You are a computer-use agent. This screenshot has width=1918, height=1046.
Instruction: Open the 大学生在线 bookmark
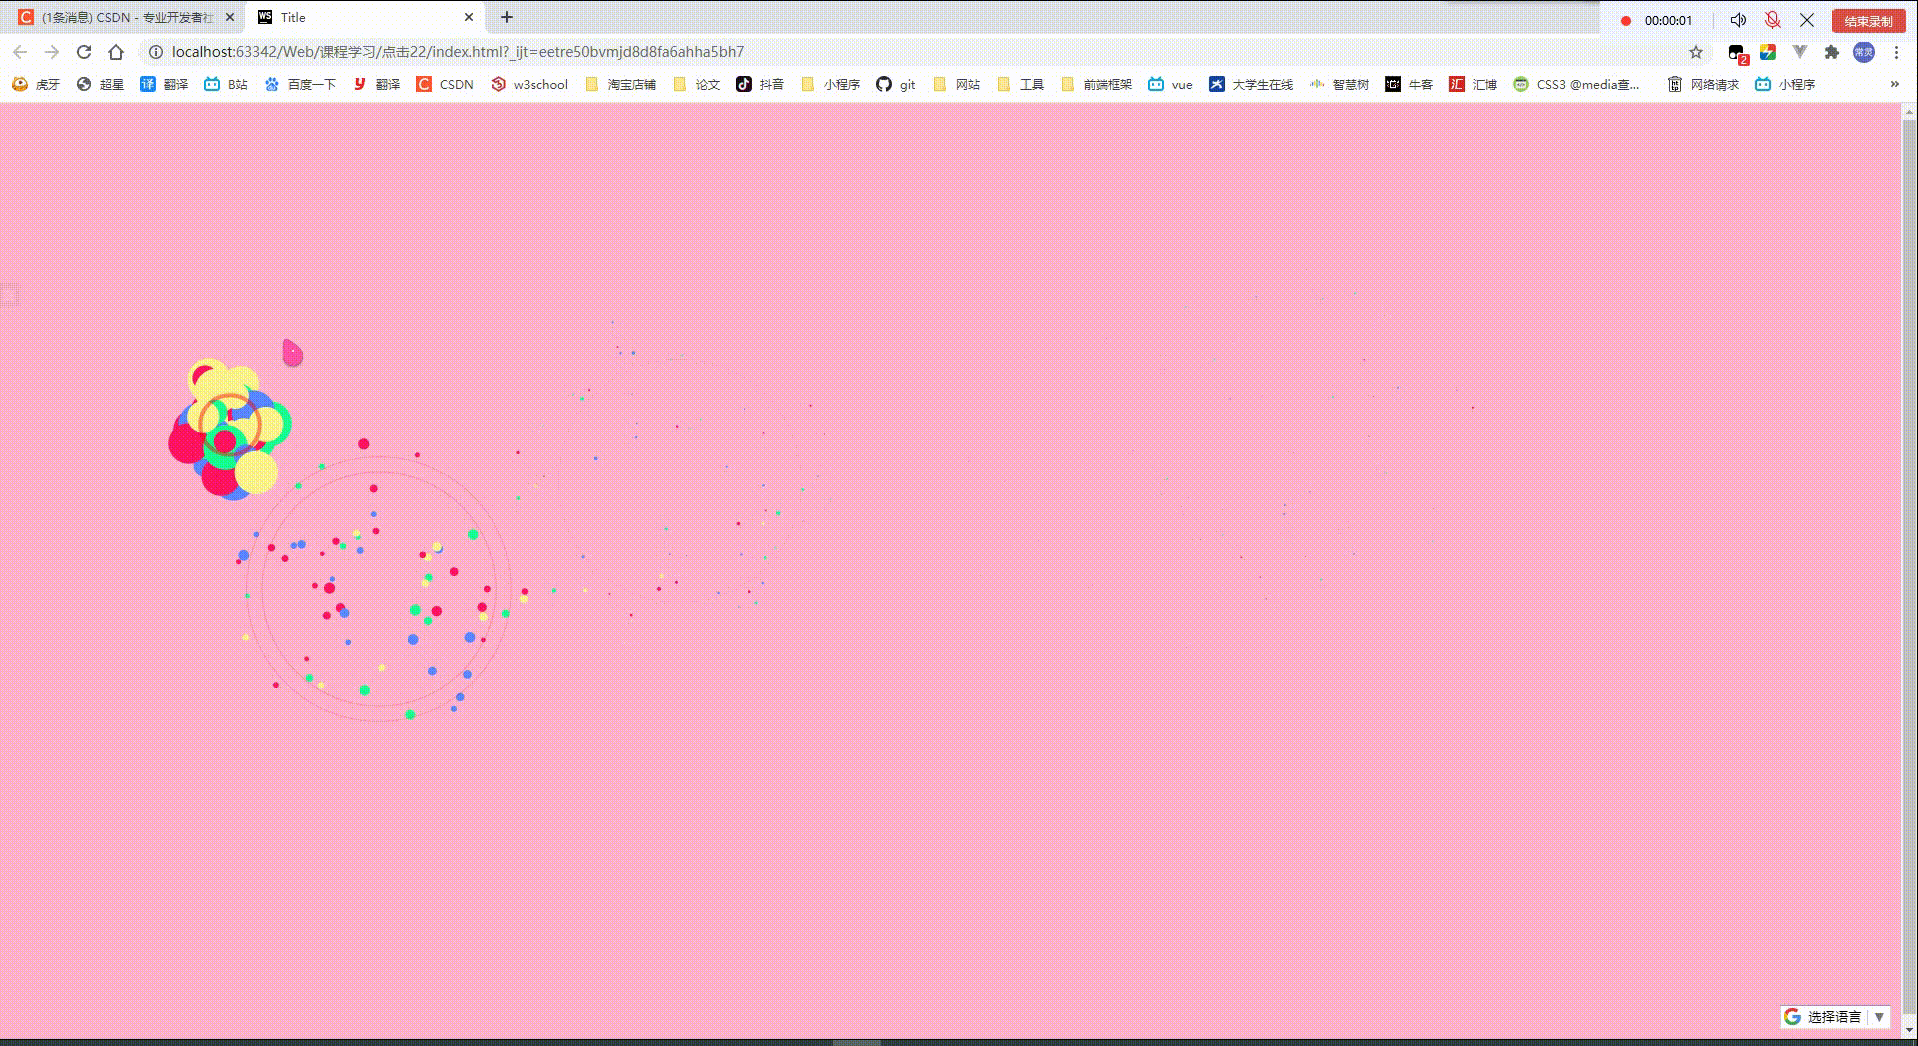tap(1251, 84)
